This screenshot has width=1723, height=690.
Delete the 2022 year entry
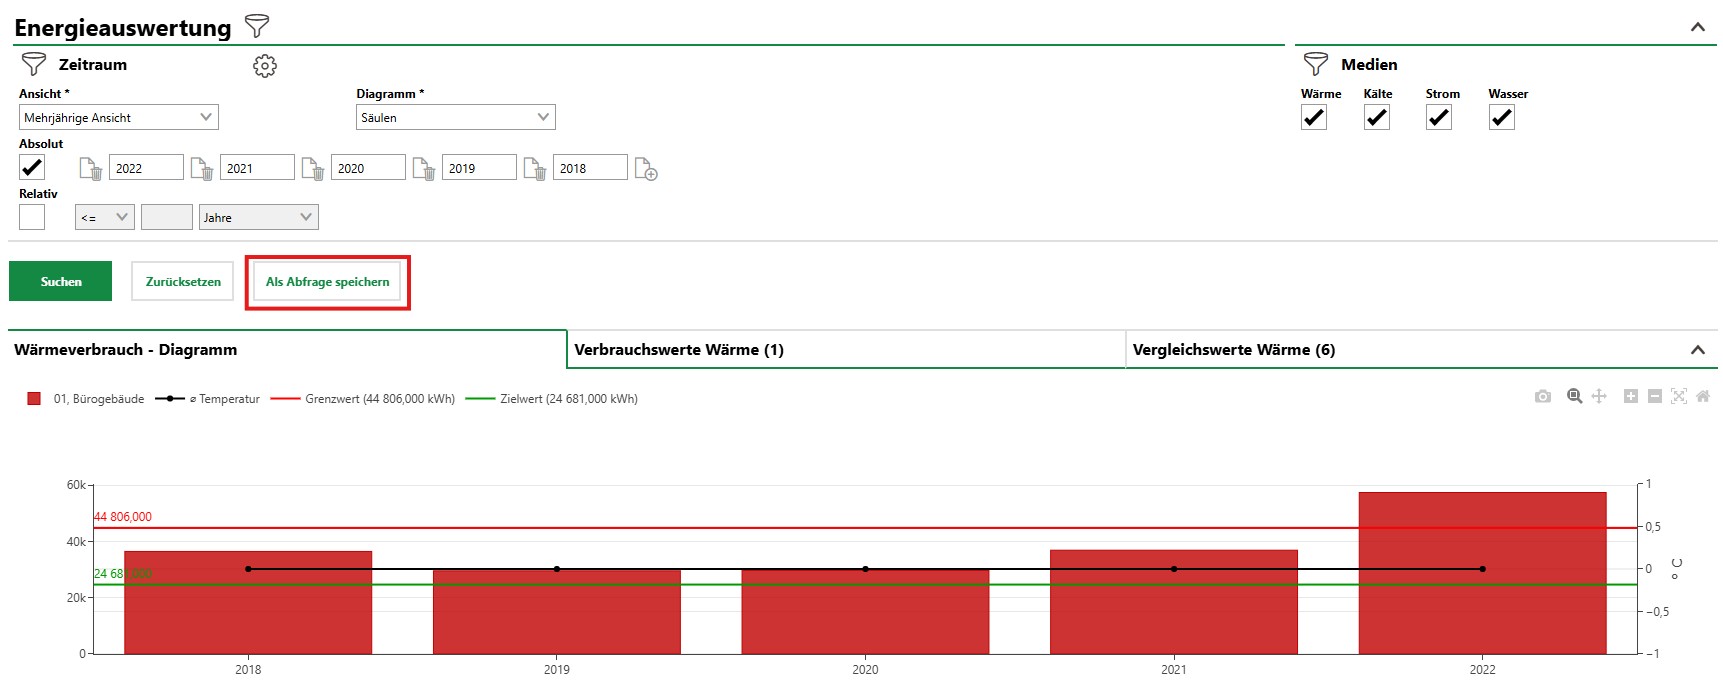91,168
